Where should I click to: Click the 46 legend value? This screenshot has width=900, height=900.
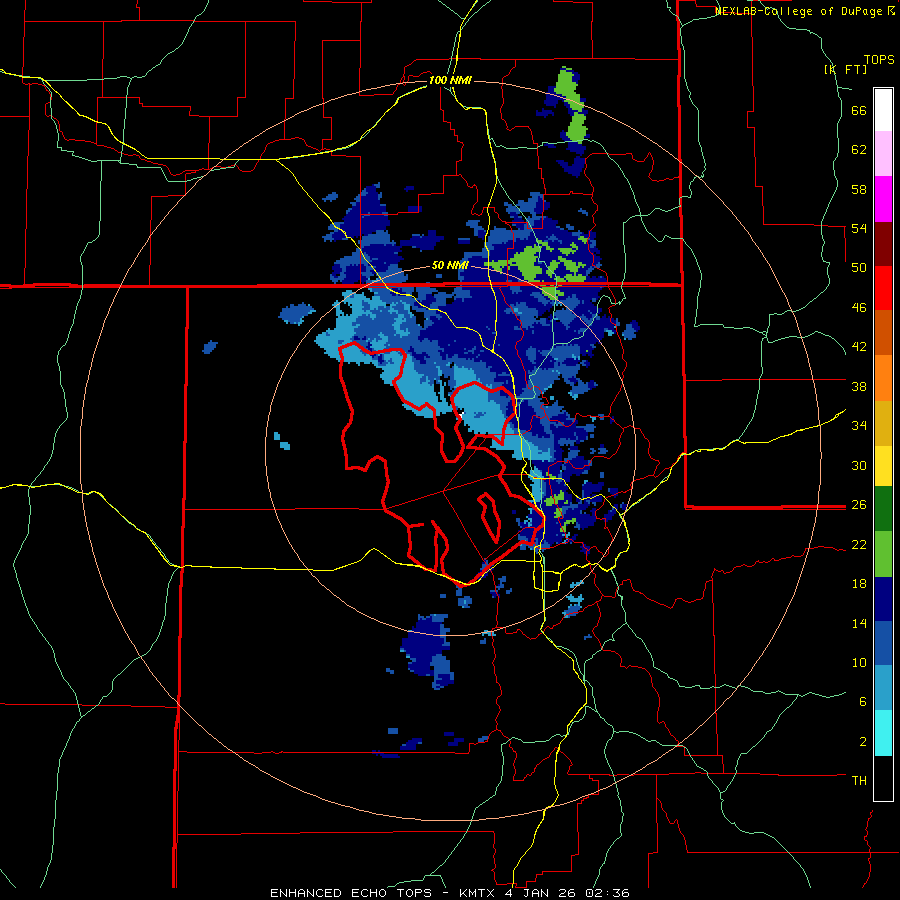click(x=859, y=308)
